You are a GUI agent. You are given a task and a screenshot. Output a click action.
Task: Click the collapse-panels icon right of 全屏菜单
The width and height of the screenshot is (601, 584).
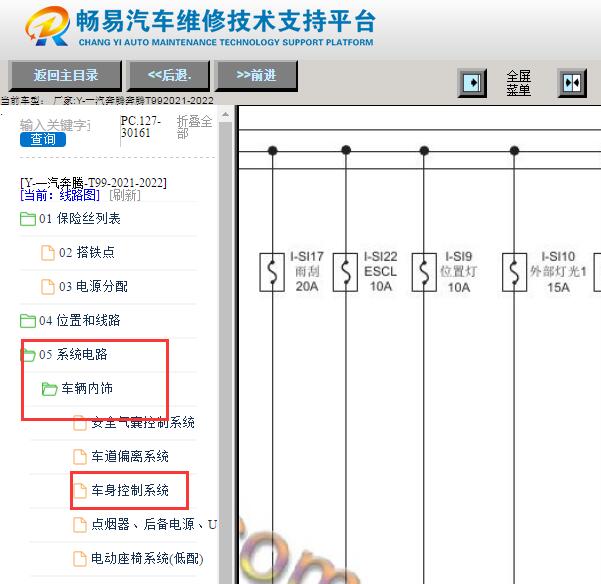point(572,83)
